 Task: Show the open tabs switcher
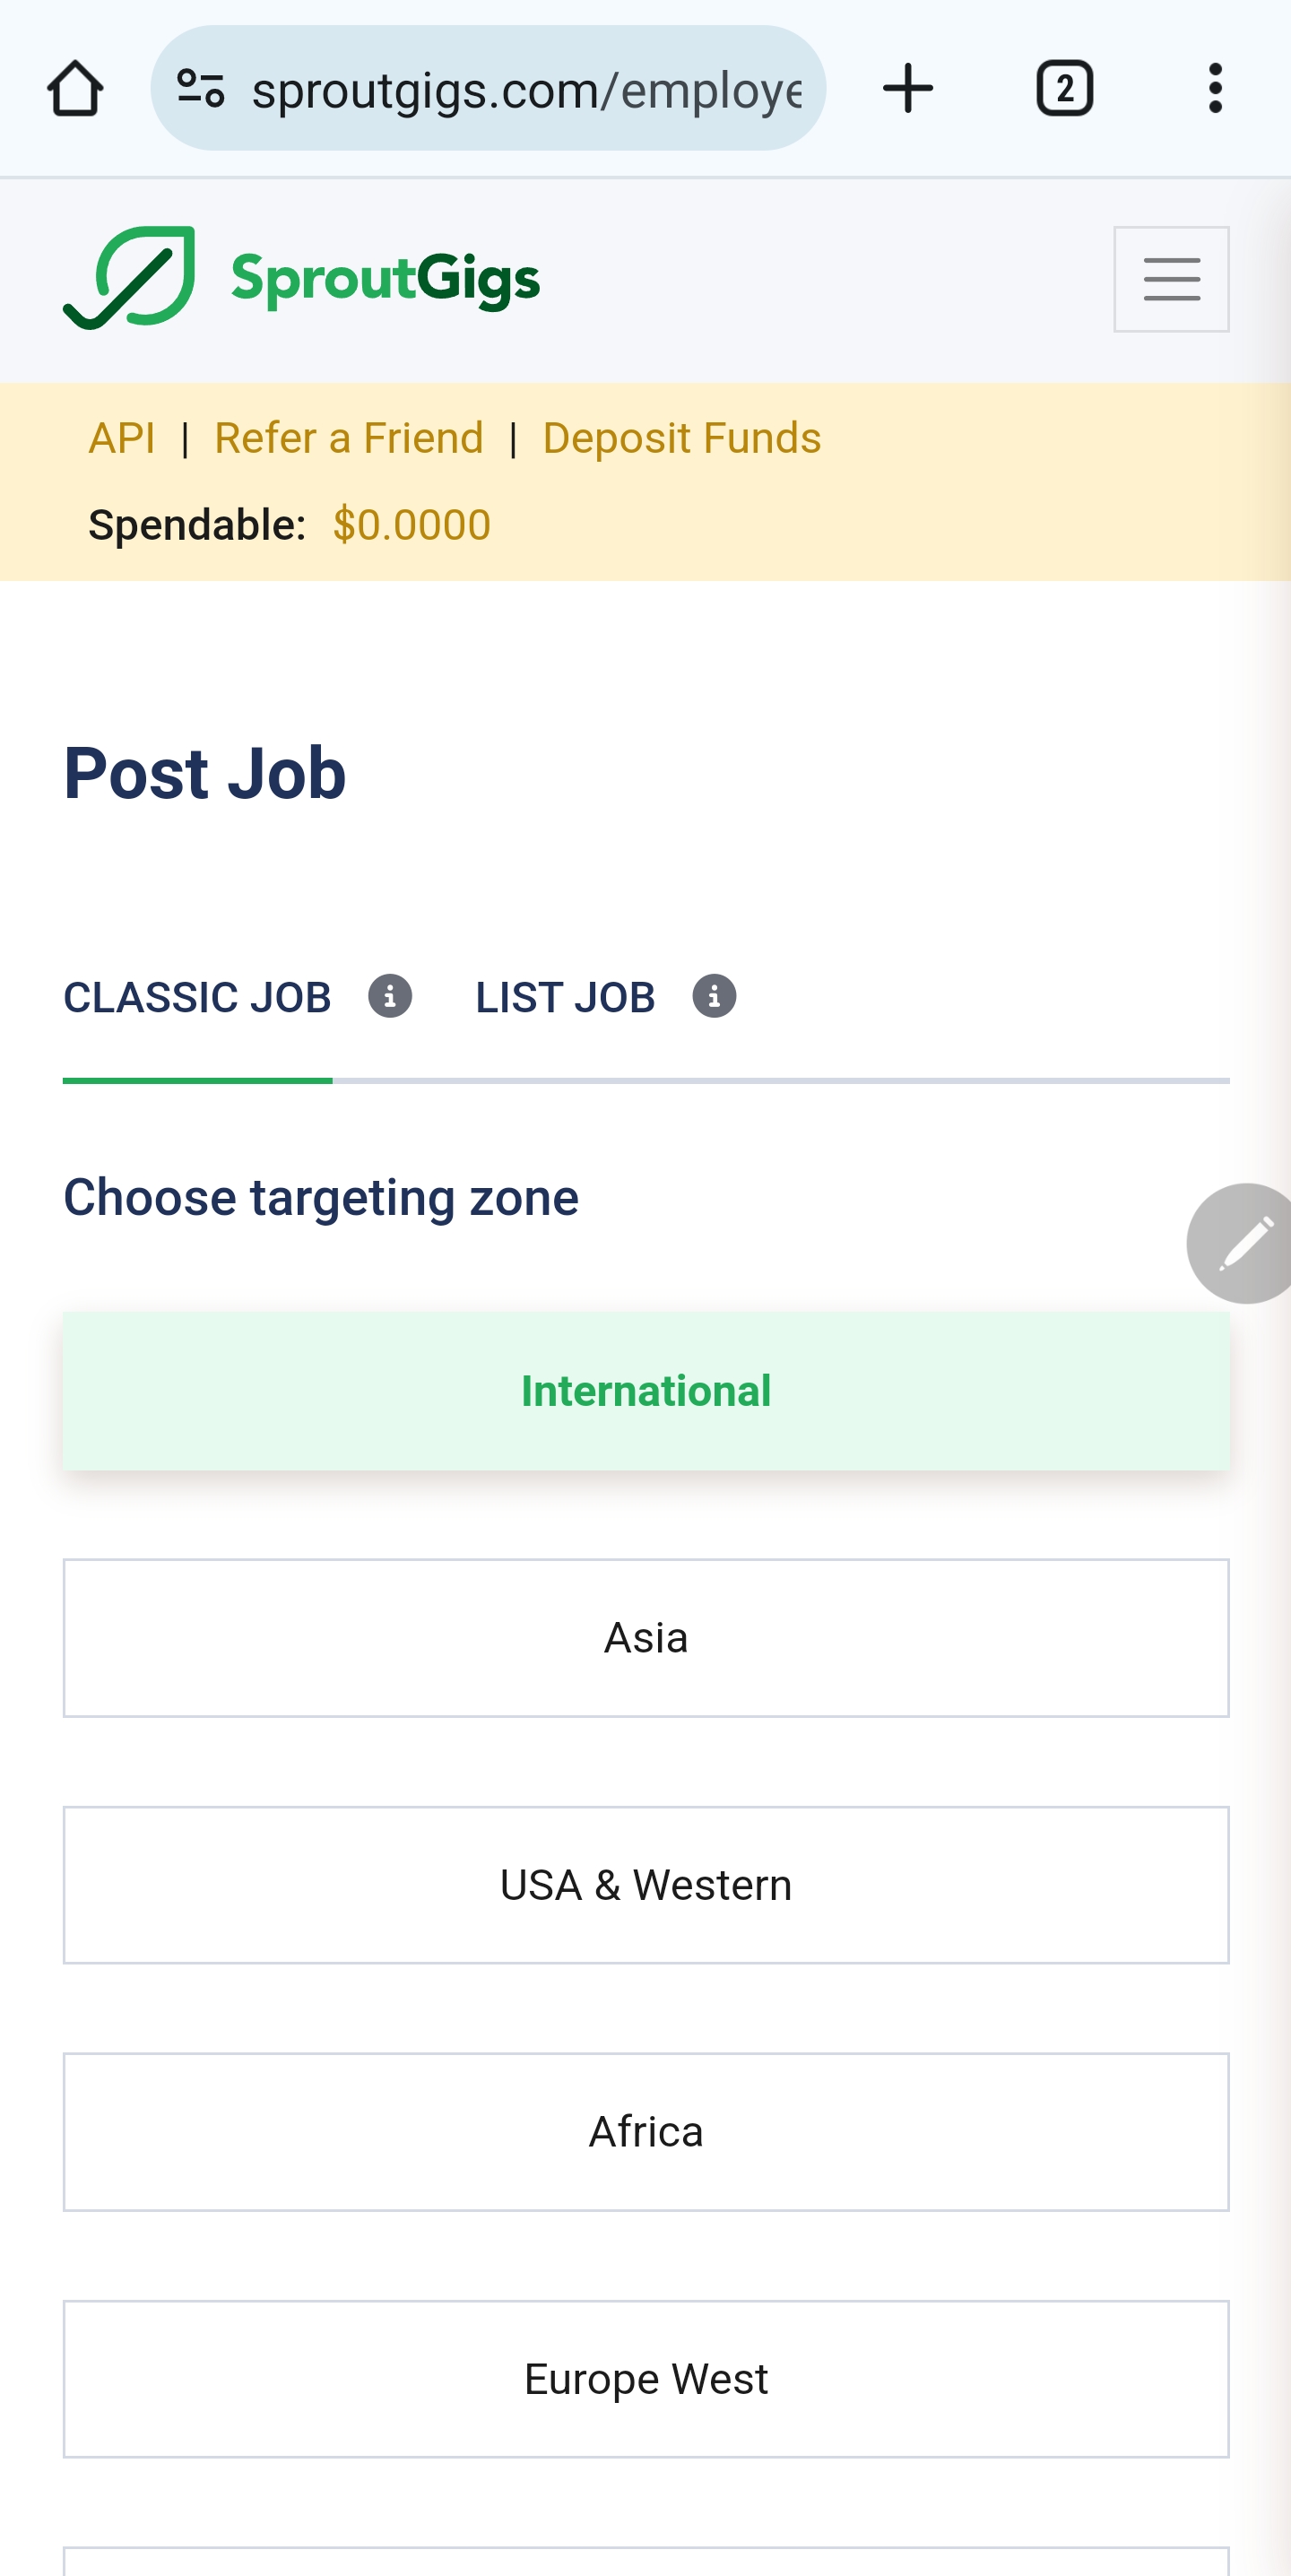pyautogui.click(x=1064, y=89)
